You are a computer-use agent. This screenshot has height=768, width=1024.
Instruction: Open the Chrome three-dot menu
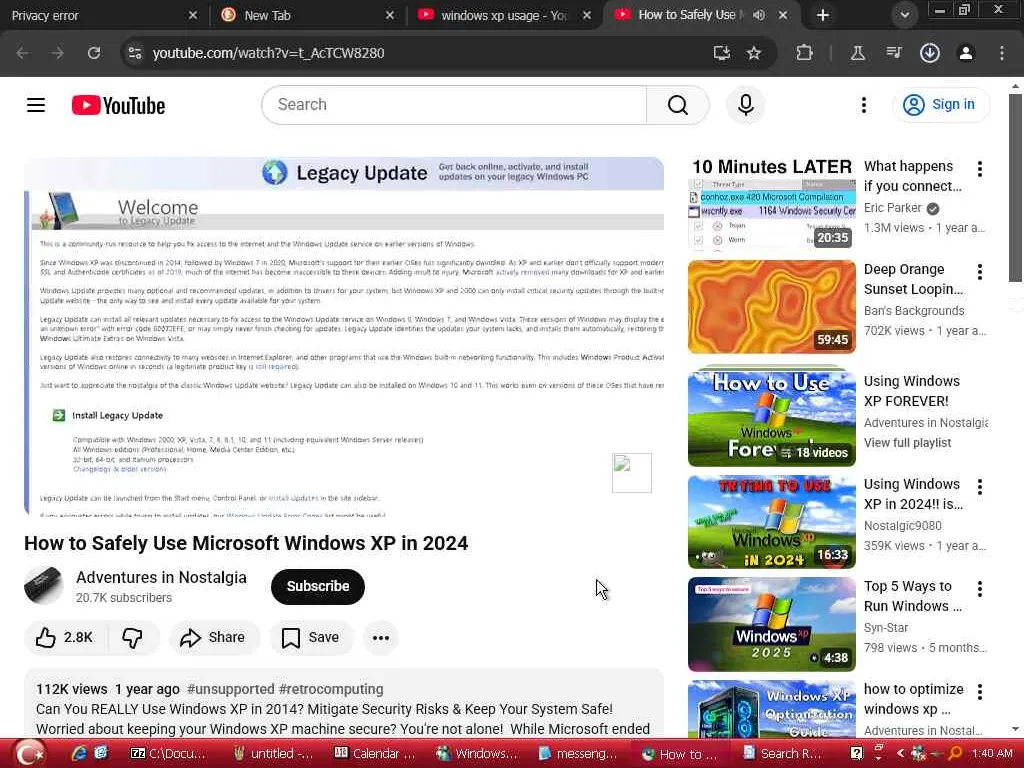(1002, 53)
